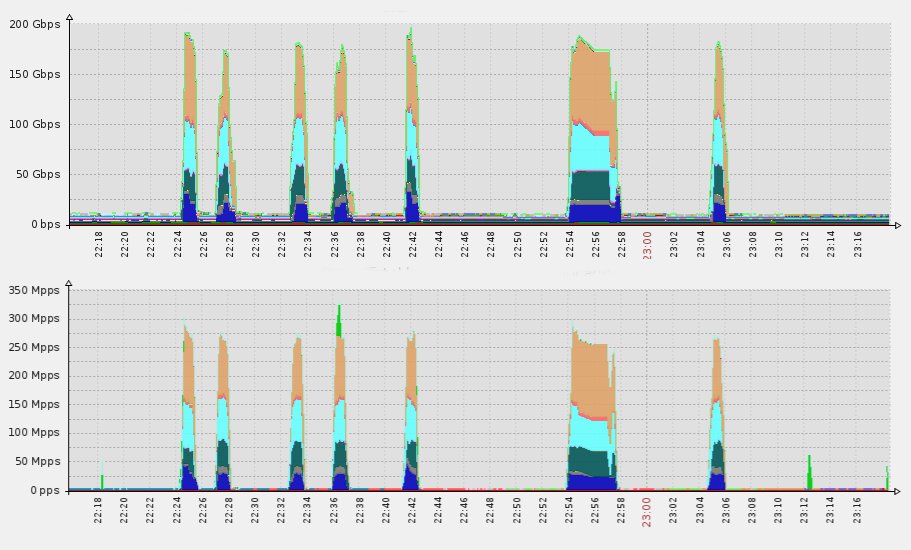This screenshot has width=911, height=550.
Task: Click the bottom graph's Y-axis up arrow
Action: [x=68, y=284]
